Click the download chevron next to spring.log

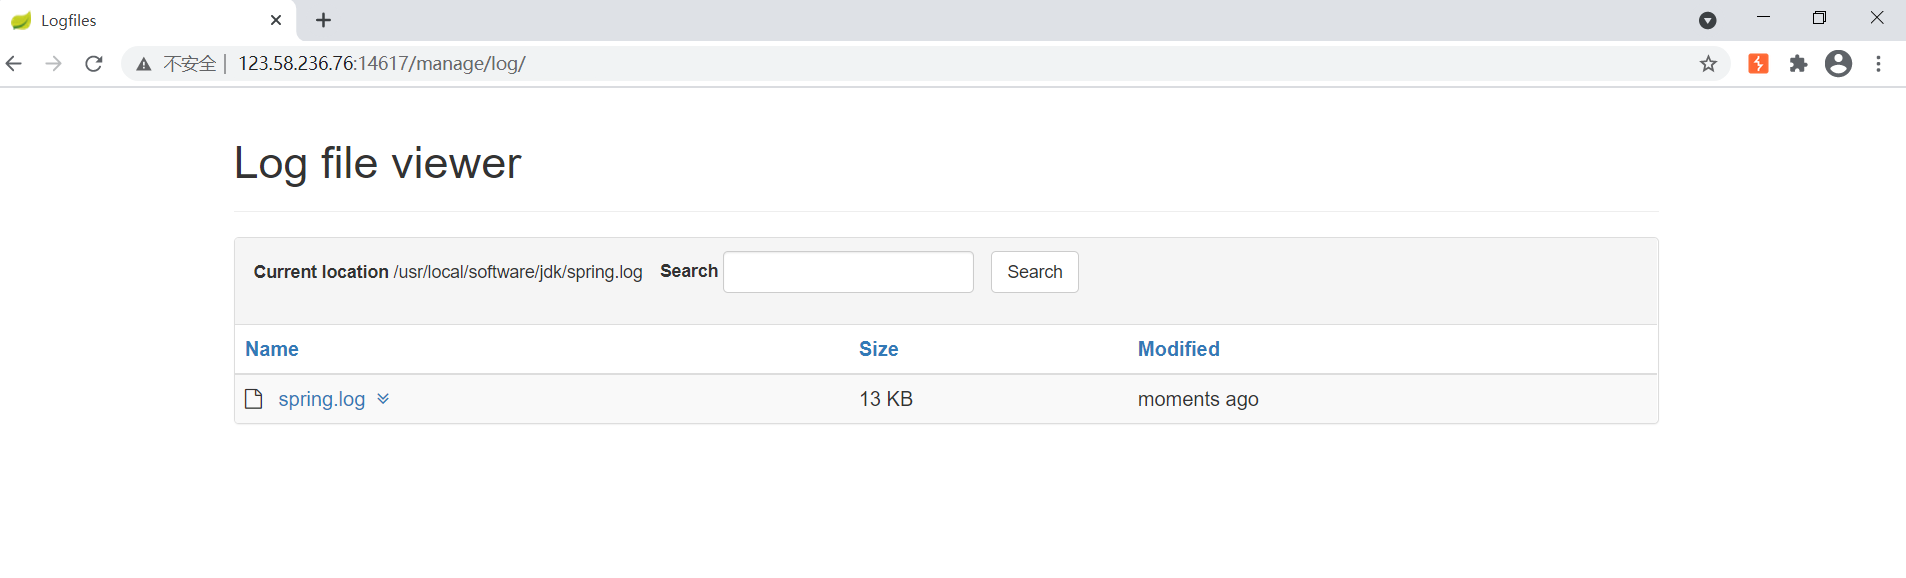click(383, 399)
